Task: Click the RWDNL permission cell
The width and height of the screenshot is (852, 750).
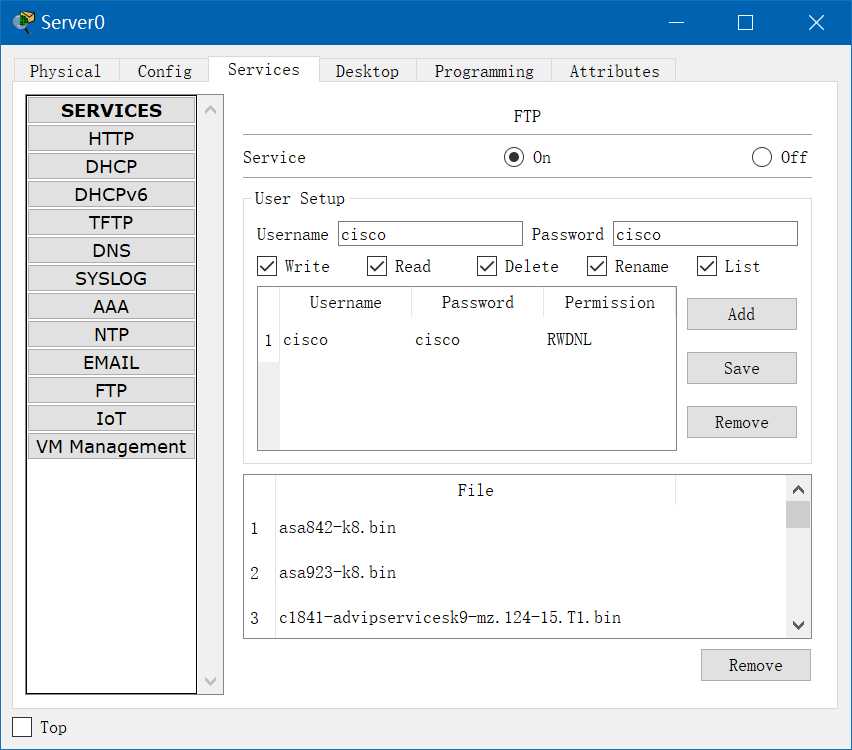Action: [610, 340]
